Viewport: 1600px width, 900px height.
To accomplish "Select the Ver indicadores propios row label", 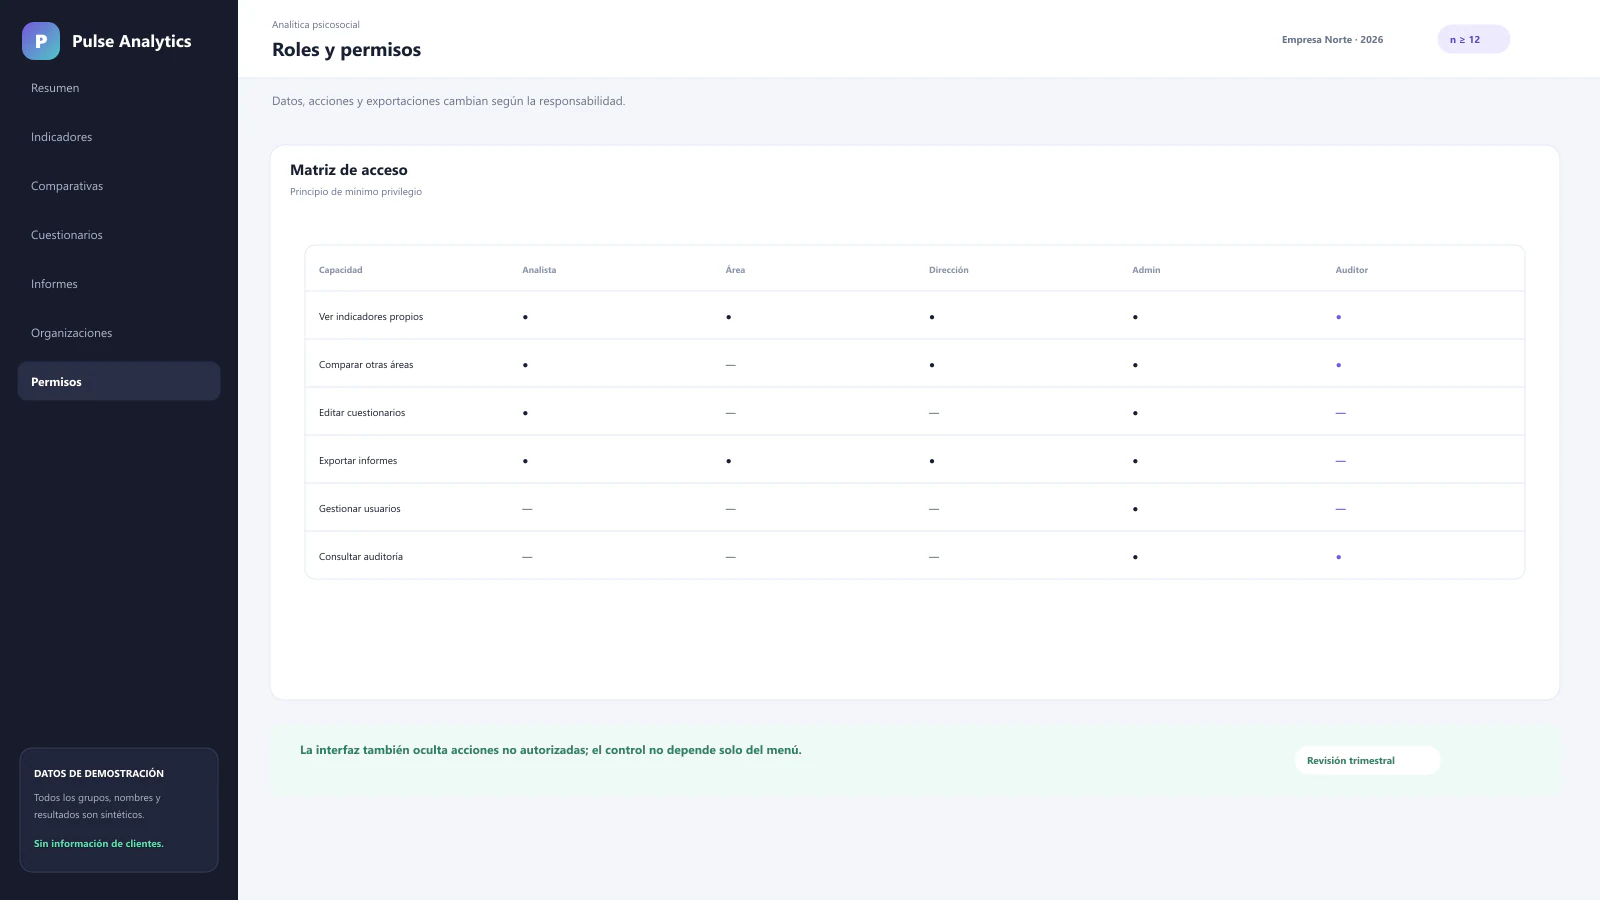I will tap(371, 317).
